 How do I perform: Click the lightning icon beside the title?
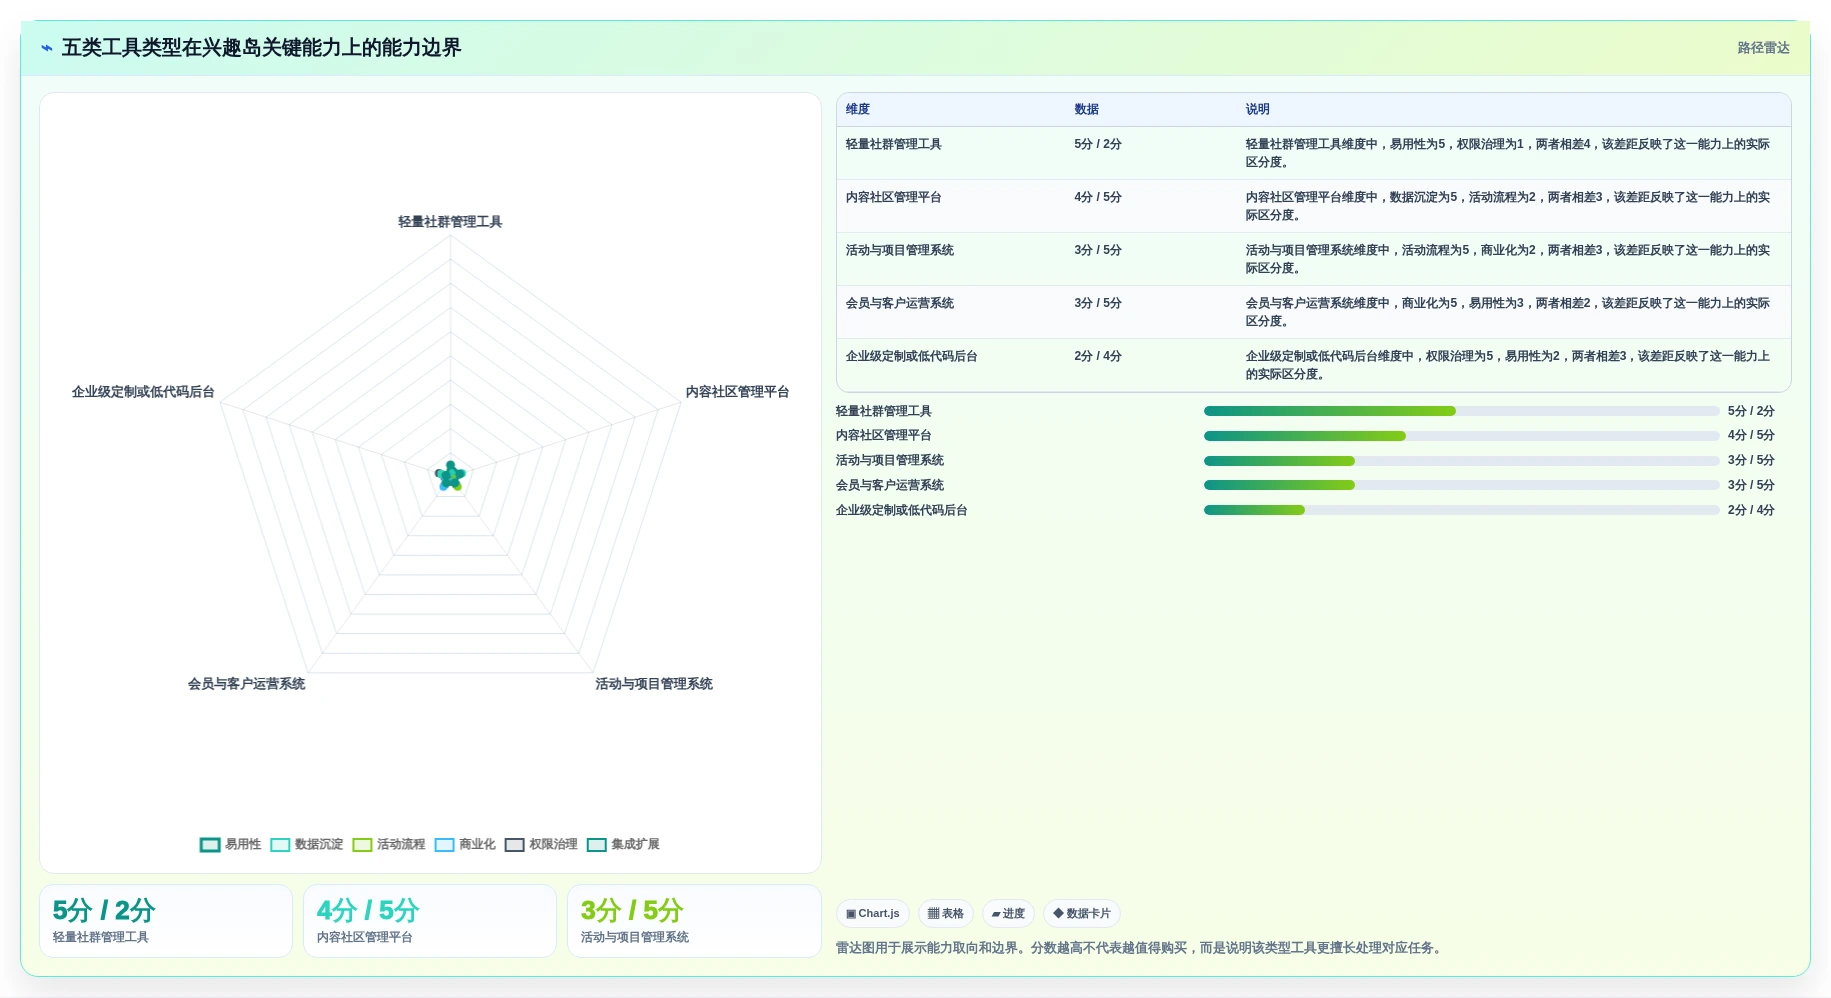point(47,48)
